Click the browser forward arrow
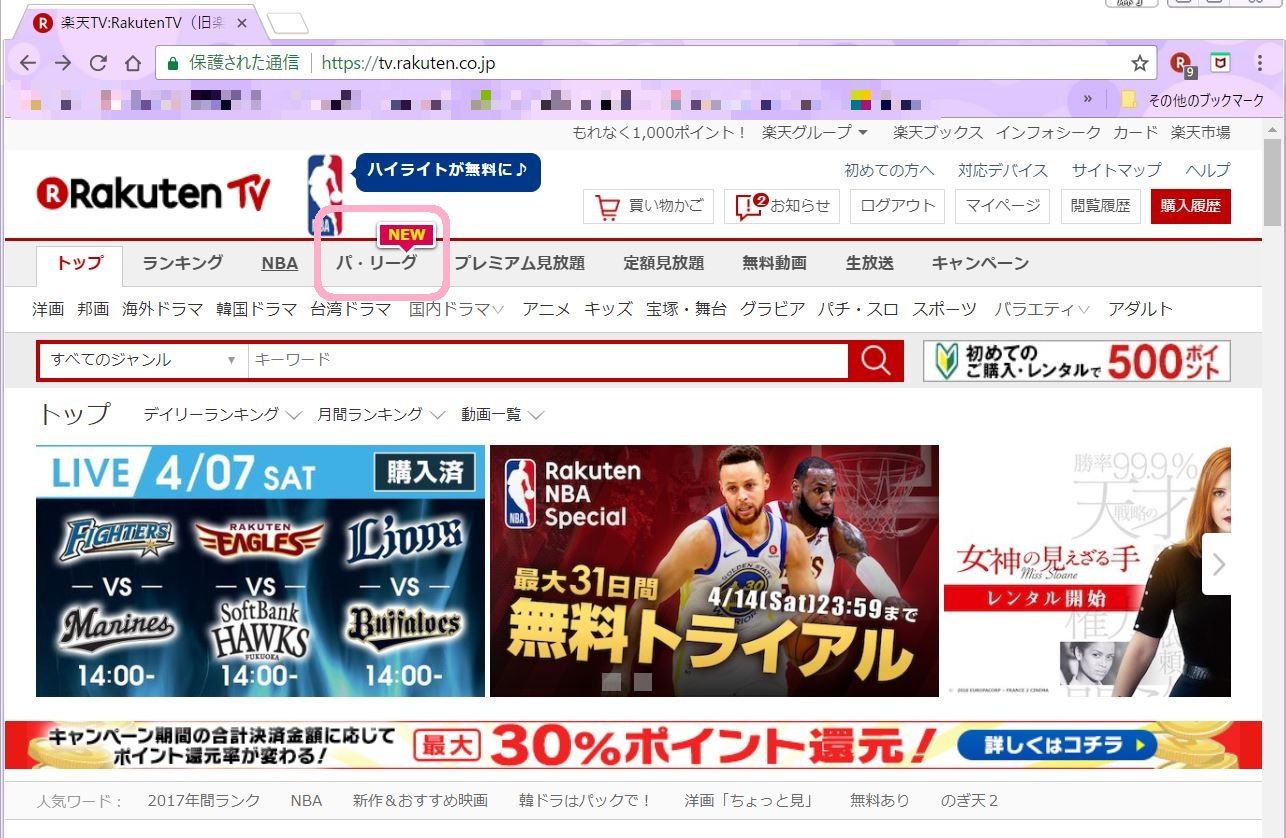The height and width of the screenshot is (838, 1286). (x=63, y=63)
